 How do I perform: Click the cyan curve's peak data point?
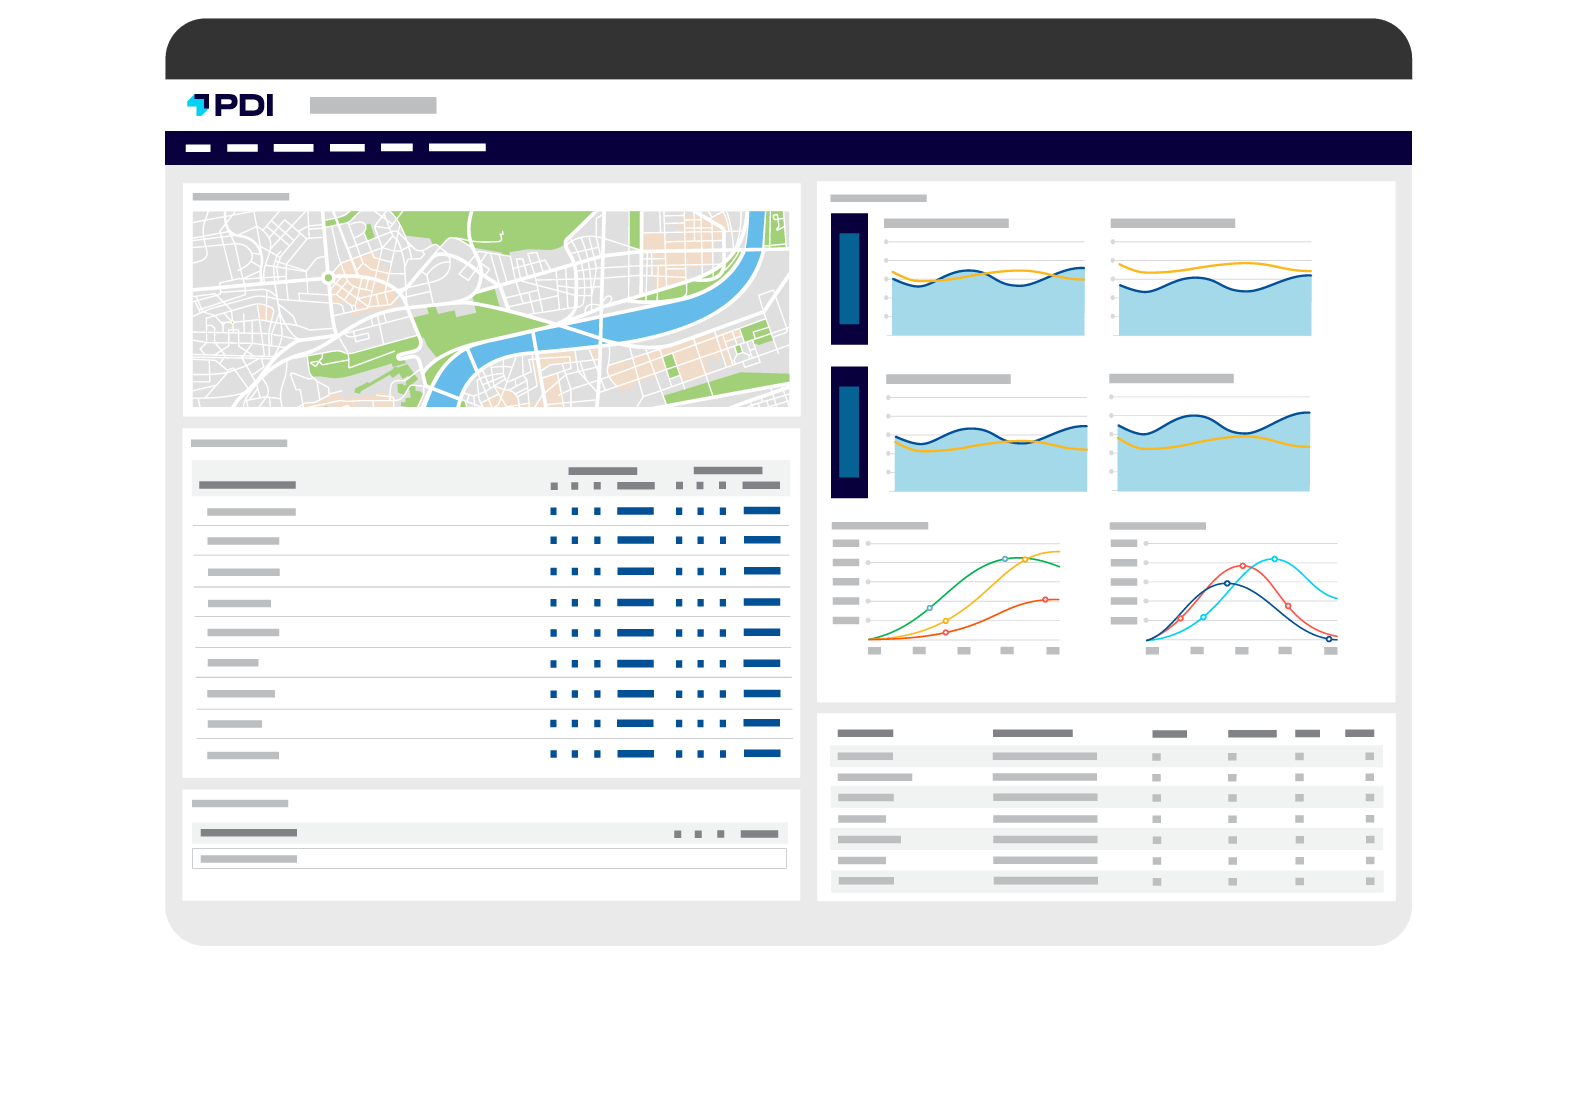[x=1274, y=559]
